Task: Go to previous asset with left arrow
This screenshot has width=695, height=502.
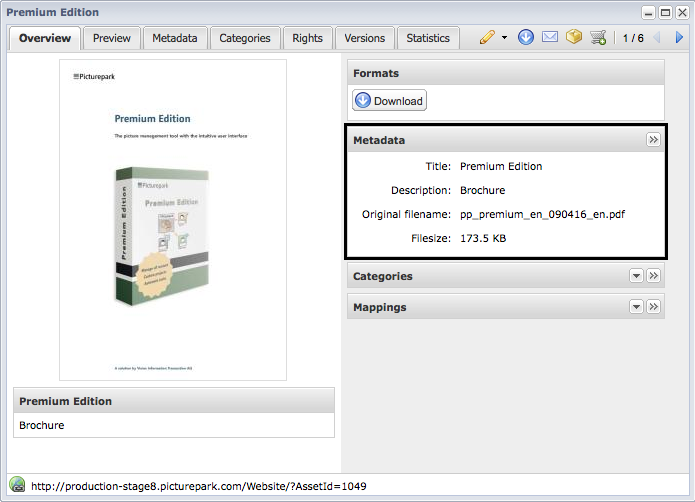Action: [x=657, y=38]
